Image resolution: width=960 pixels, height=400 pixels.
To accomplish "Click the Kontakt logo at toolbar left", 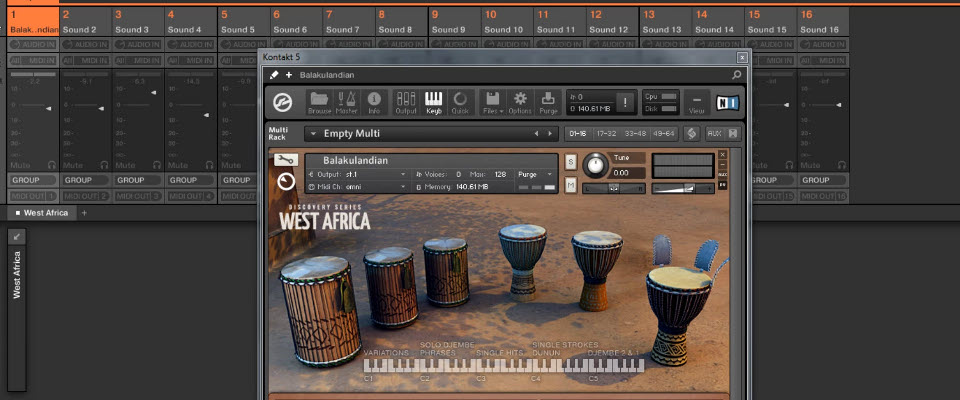I will [x=282, y=102].
